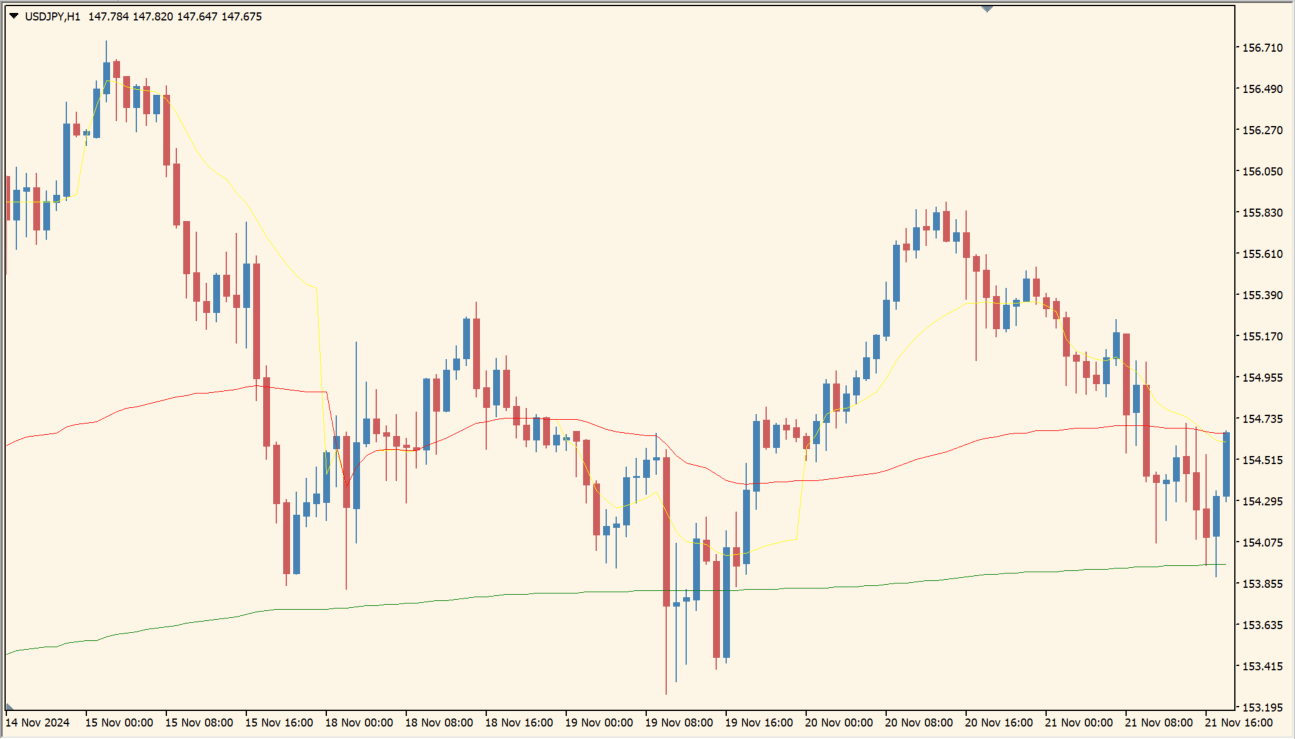Image resolution: width=1295 pixels, height=739 pixels.
Task: Select price axis label 153.415
Action: [x=1262, y=667]
